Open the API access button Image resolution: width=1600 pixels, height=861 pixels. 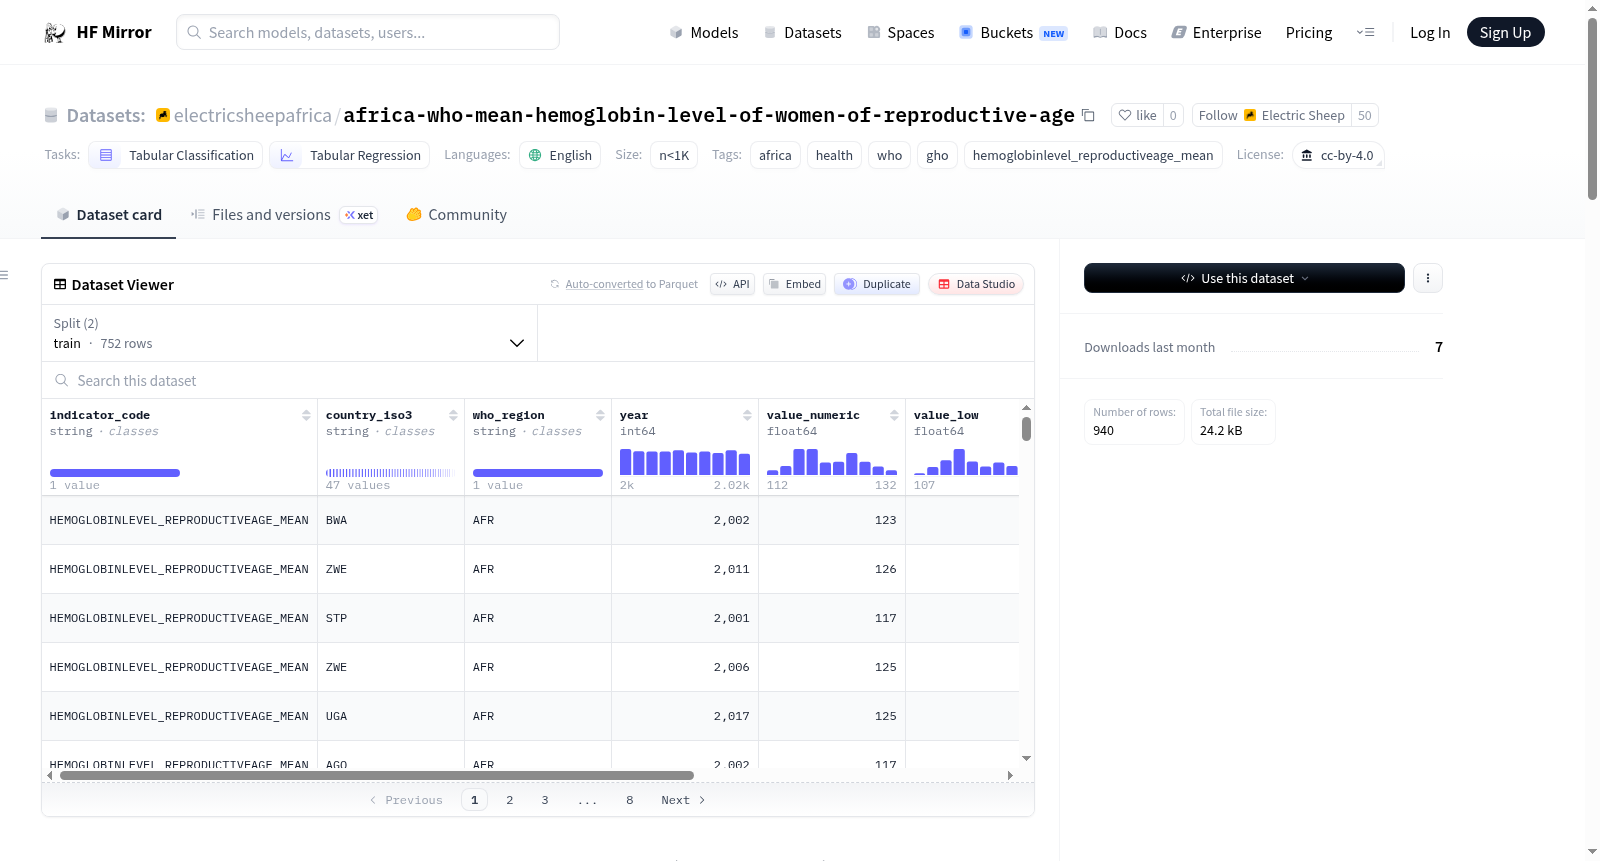732,284
